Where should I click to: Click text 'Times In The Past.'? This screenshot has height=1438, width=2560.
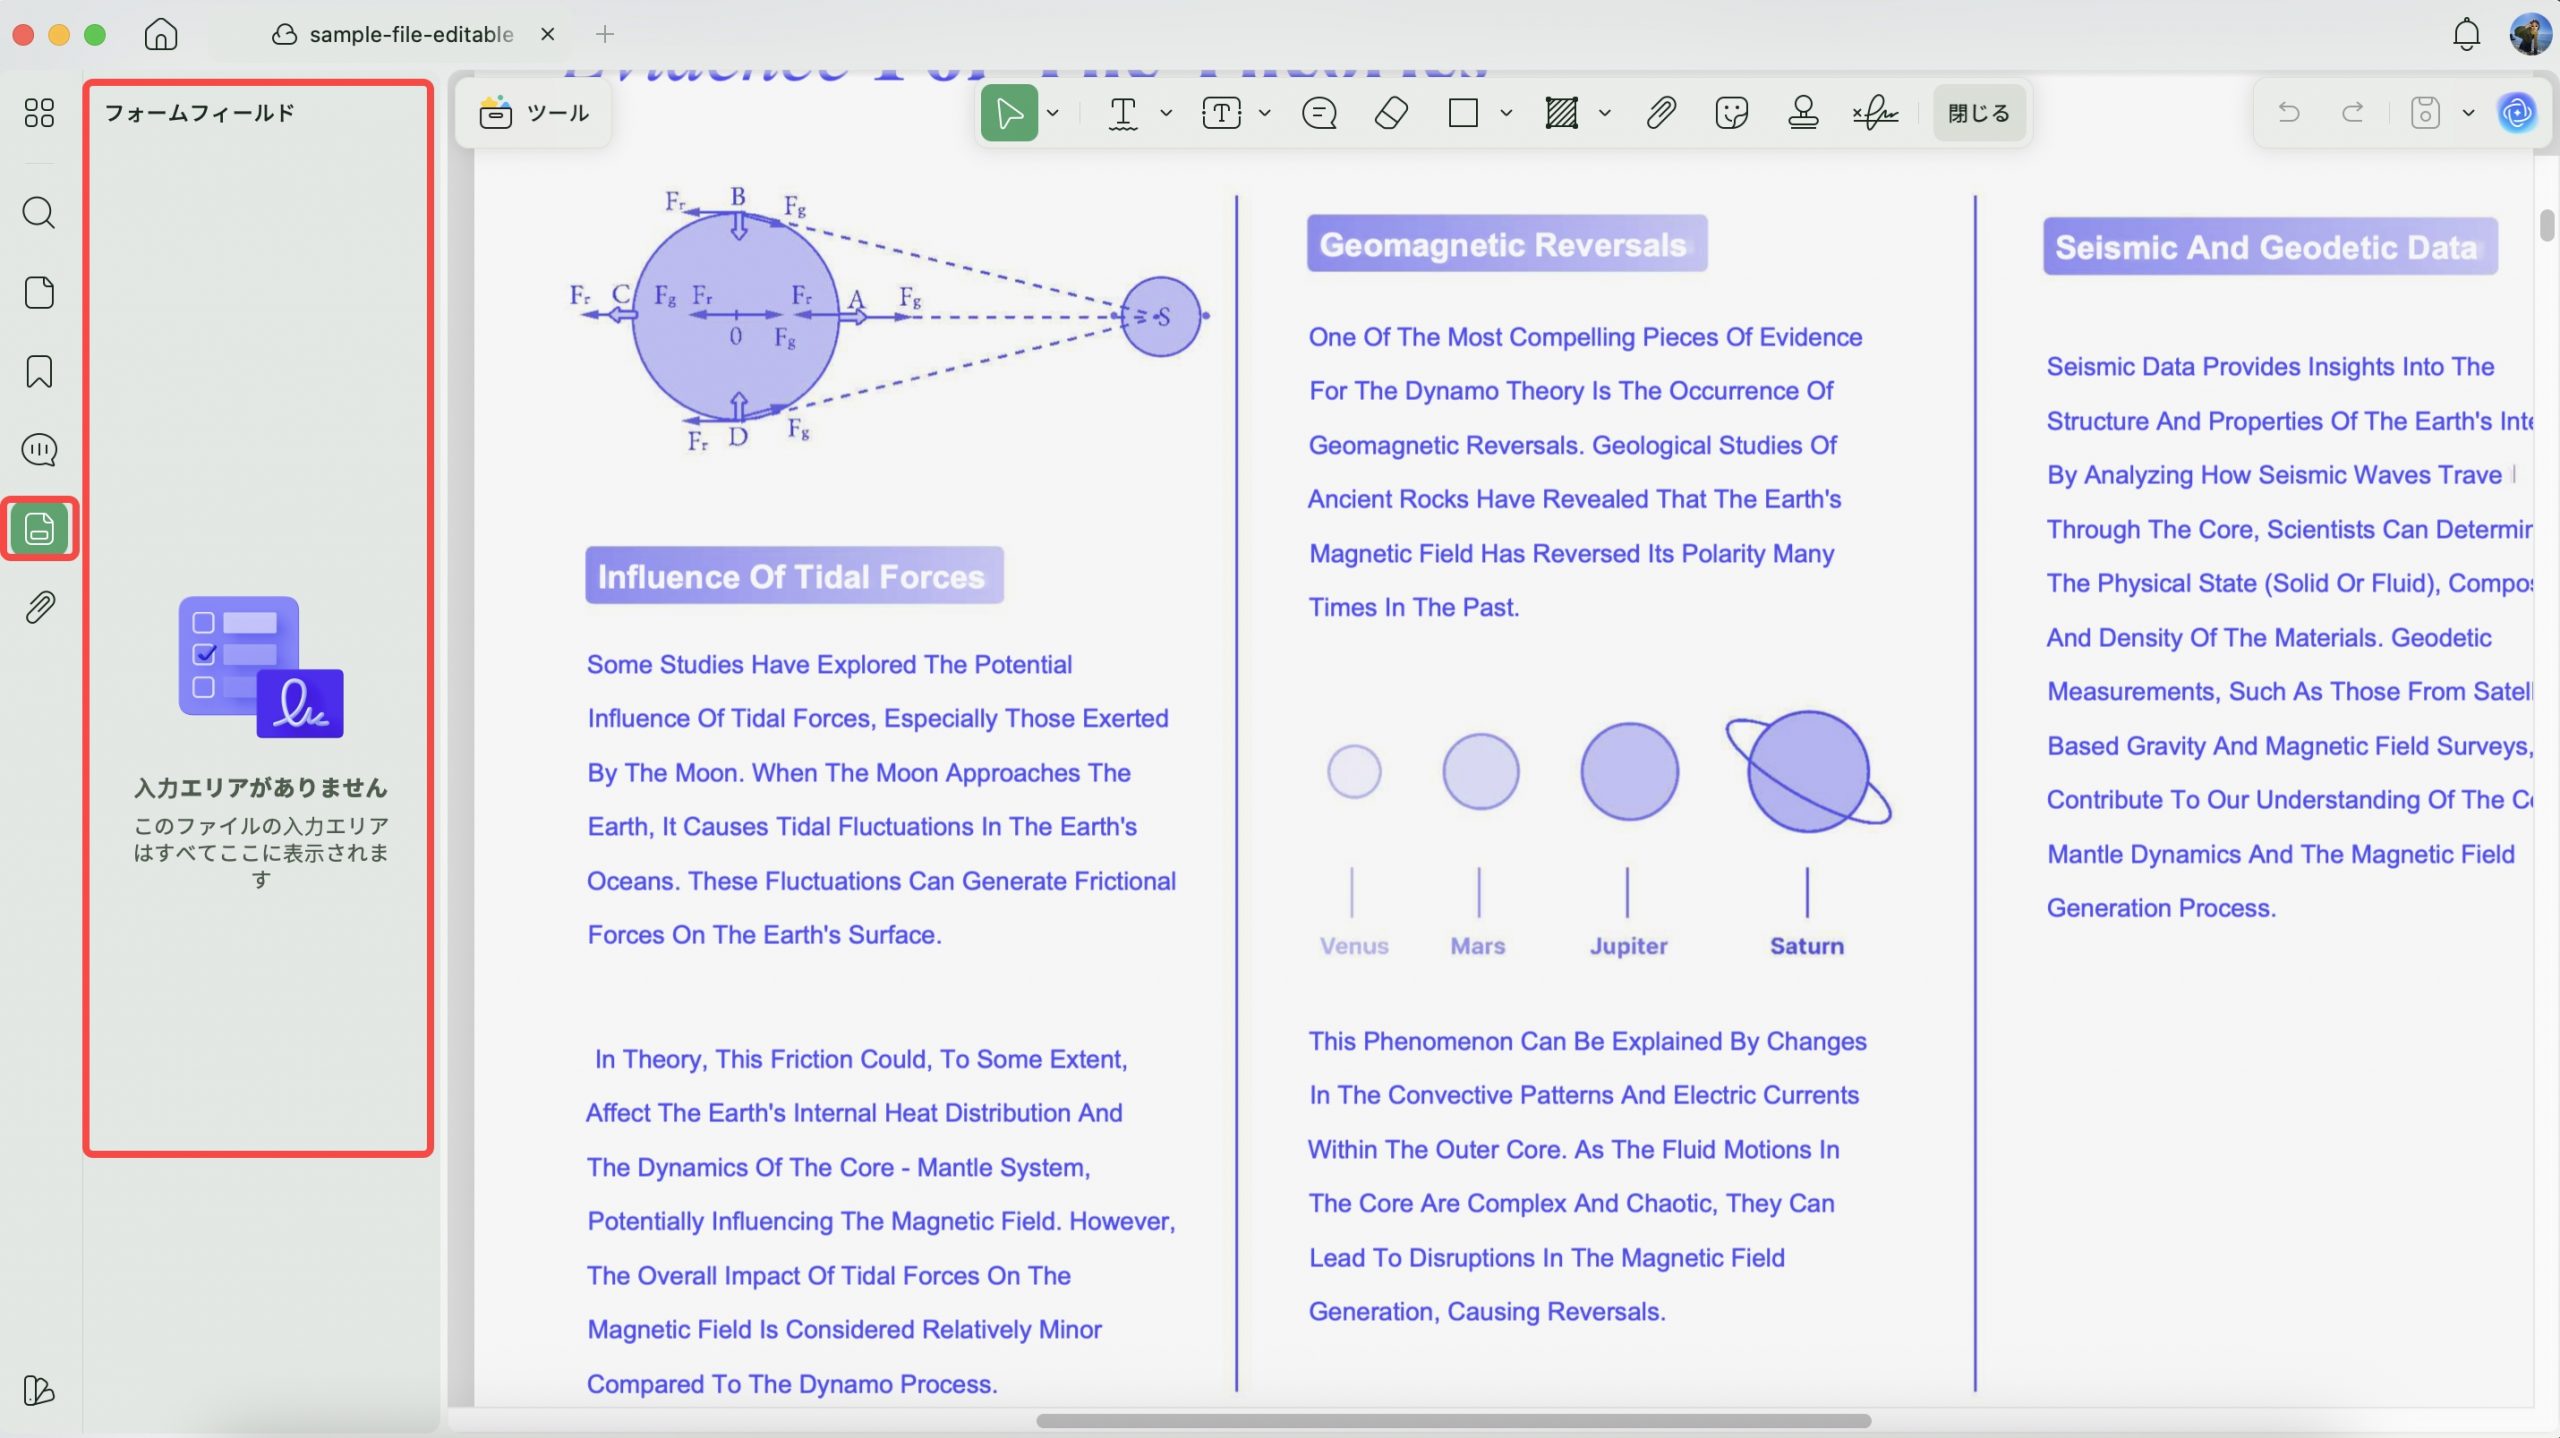tap(1414, 607)
